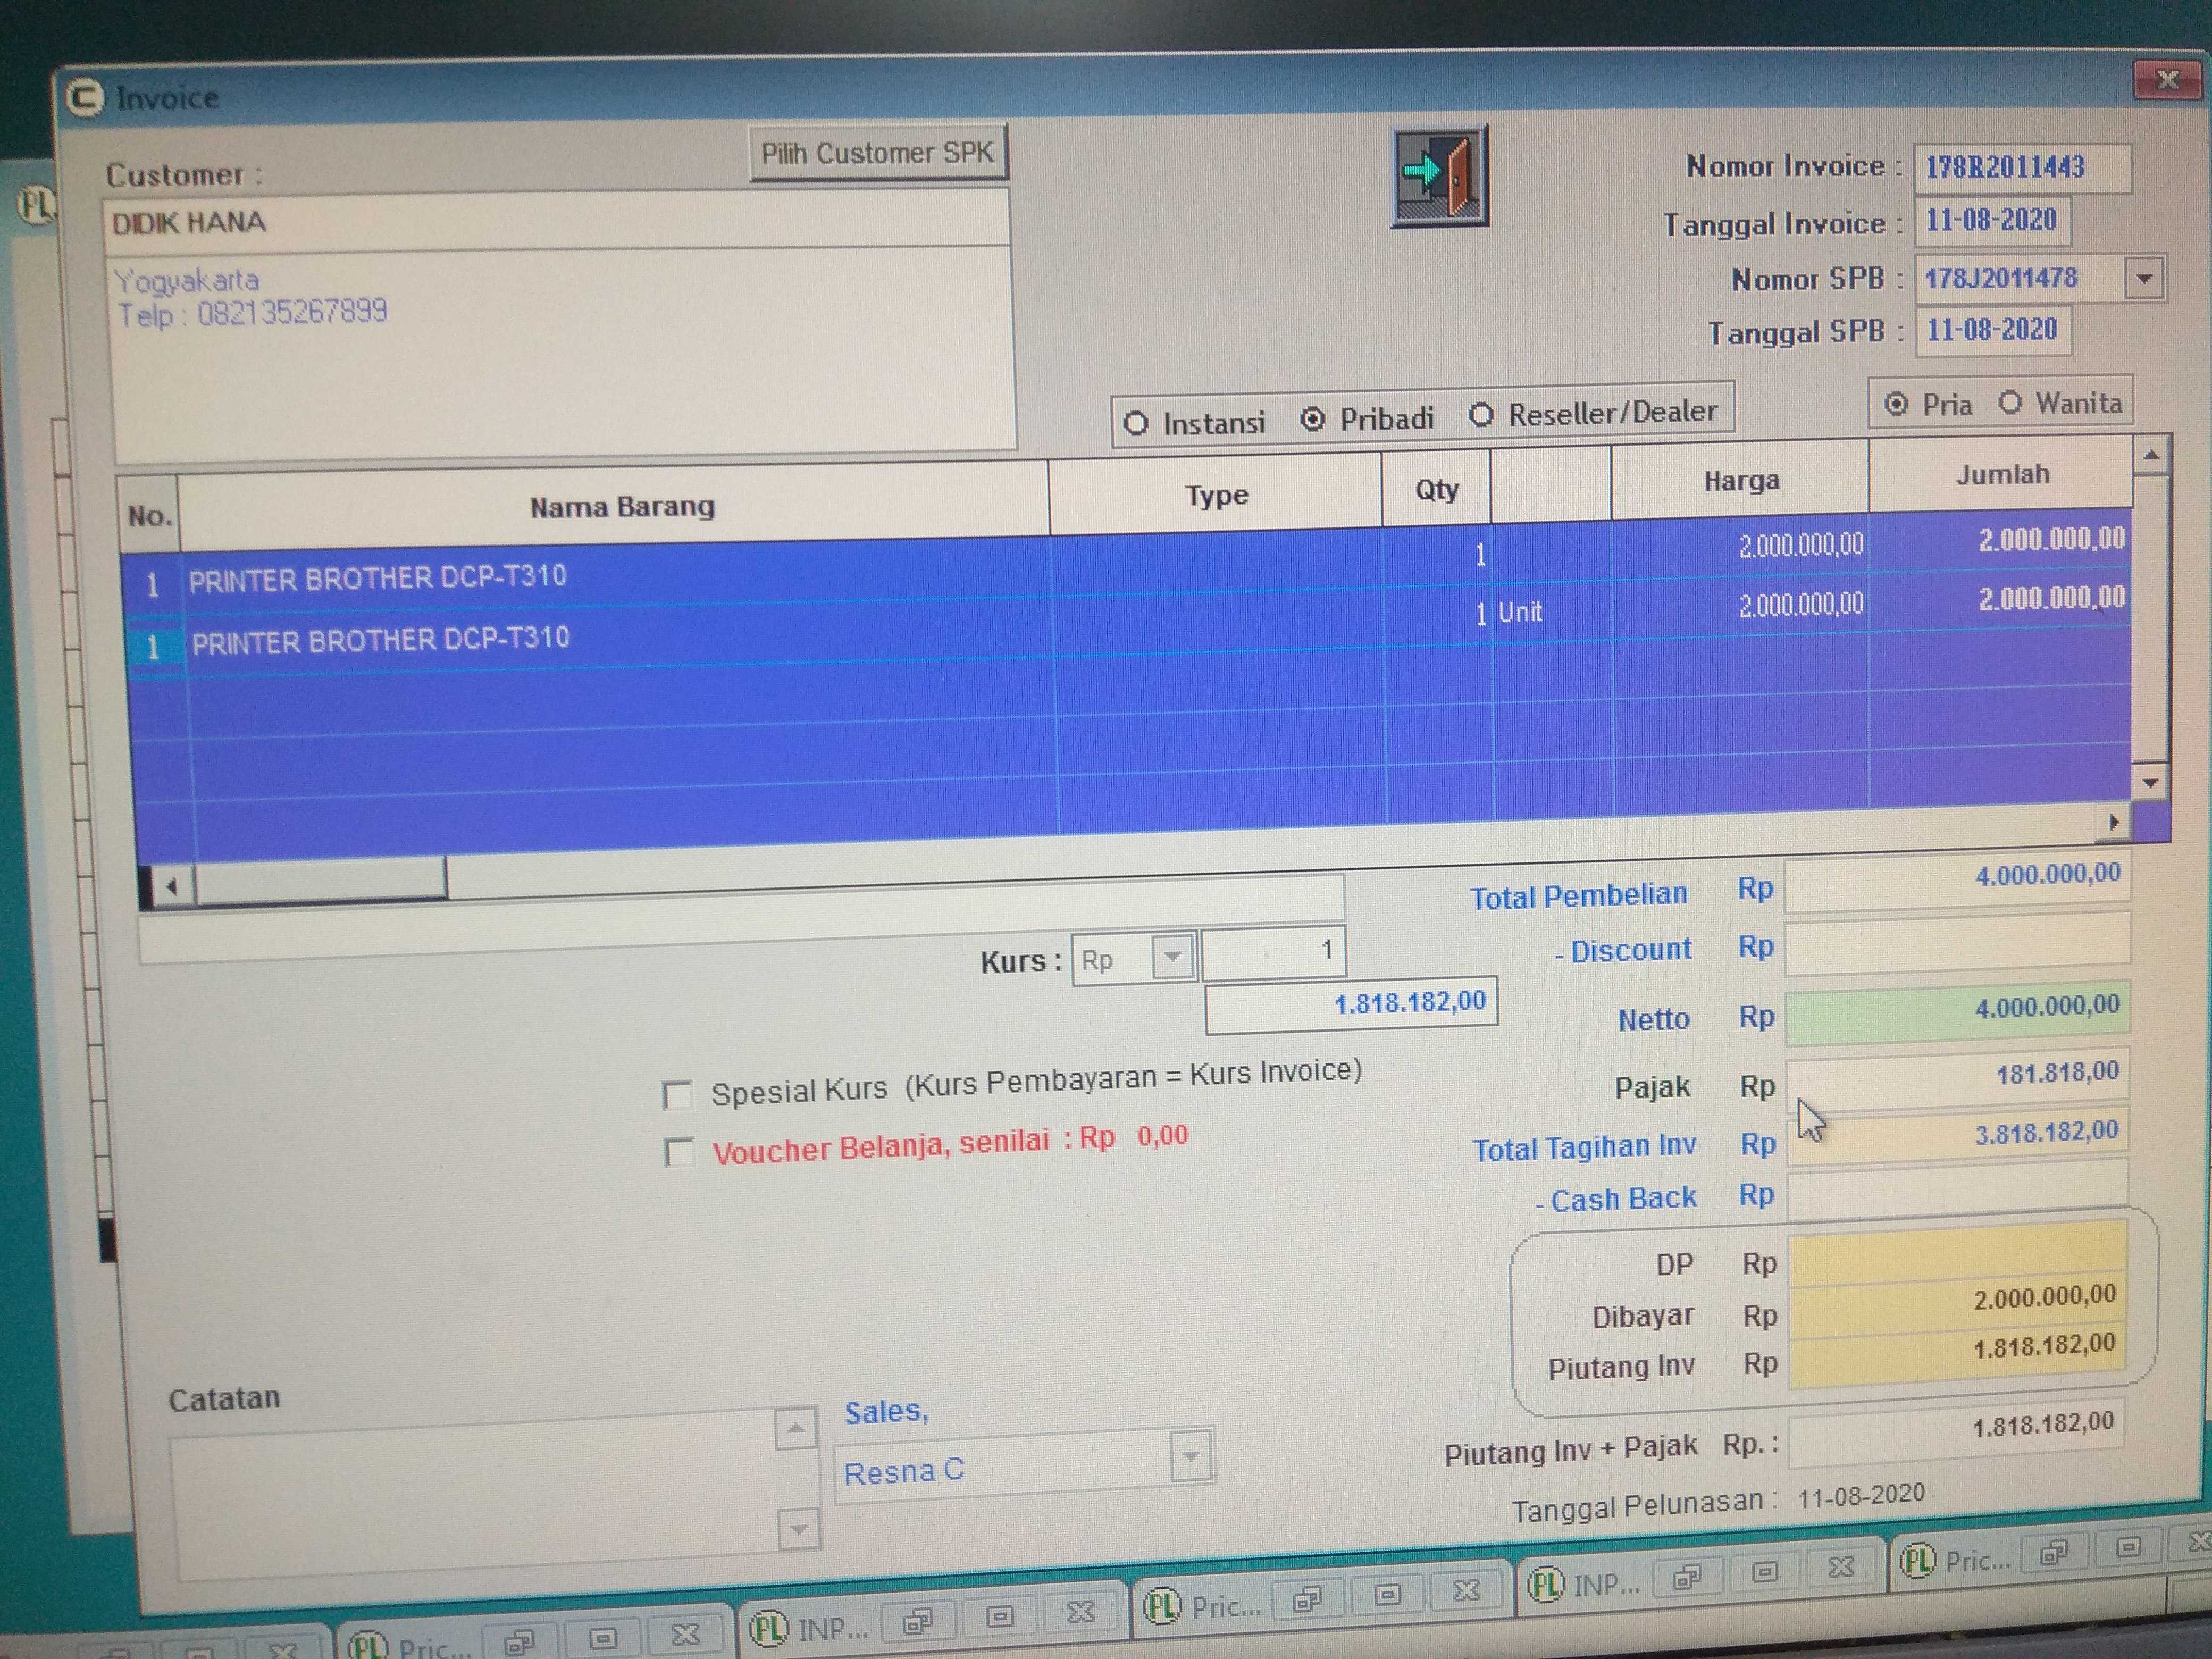
Task: Select the Instansi radio option
Action: (x=1136, y=423)
